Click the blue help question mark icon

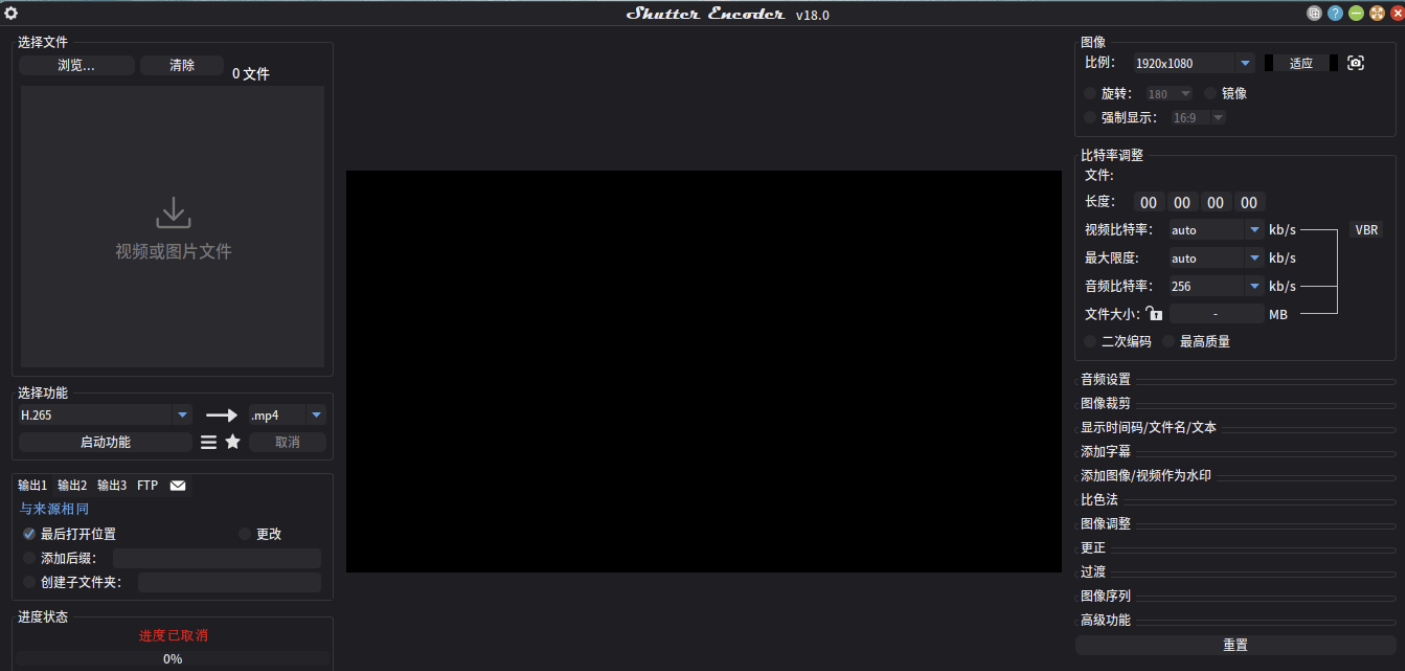(x=1335, y=13)
